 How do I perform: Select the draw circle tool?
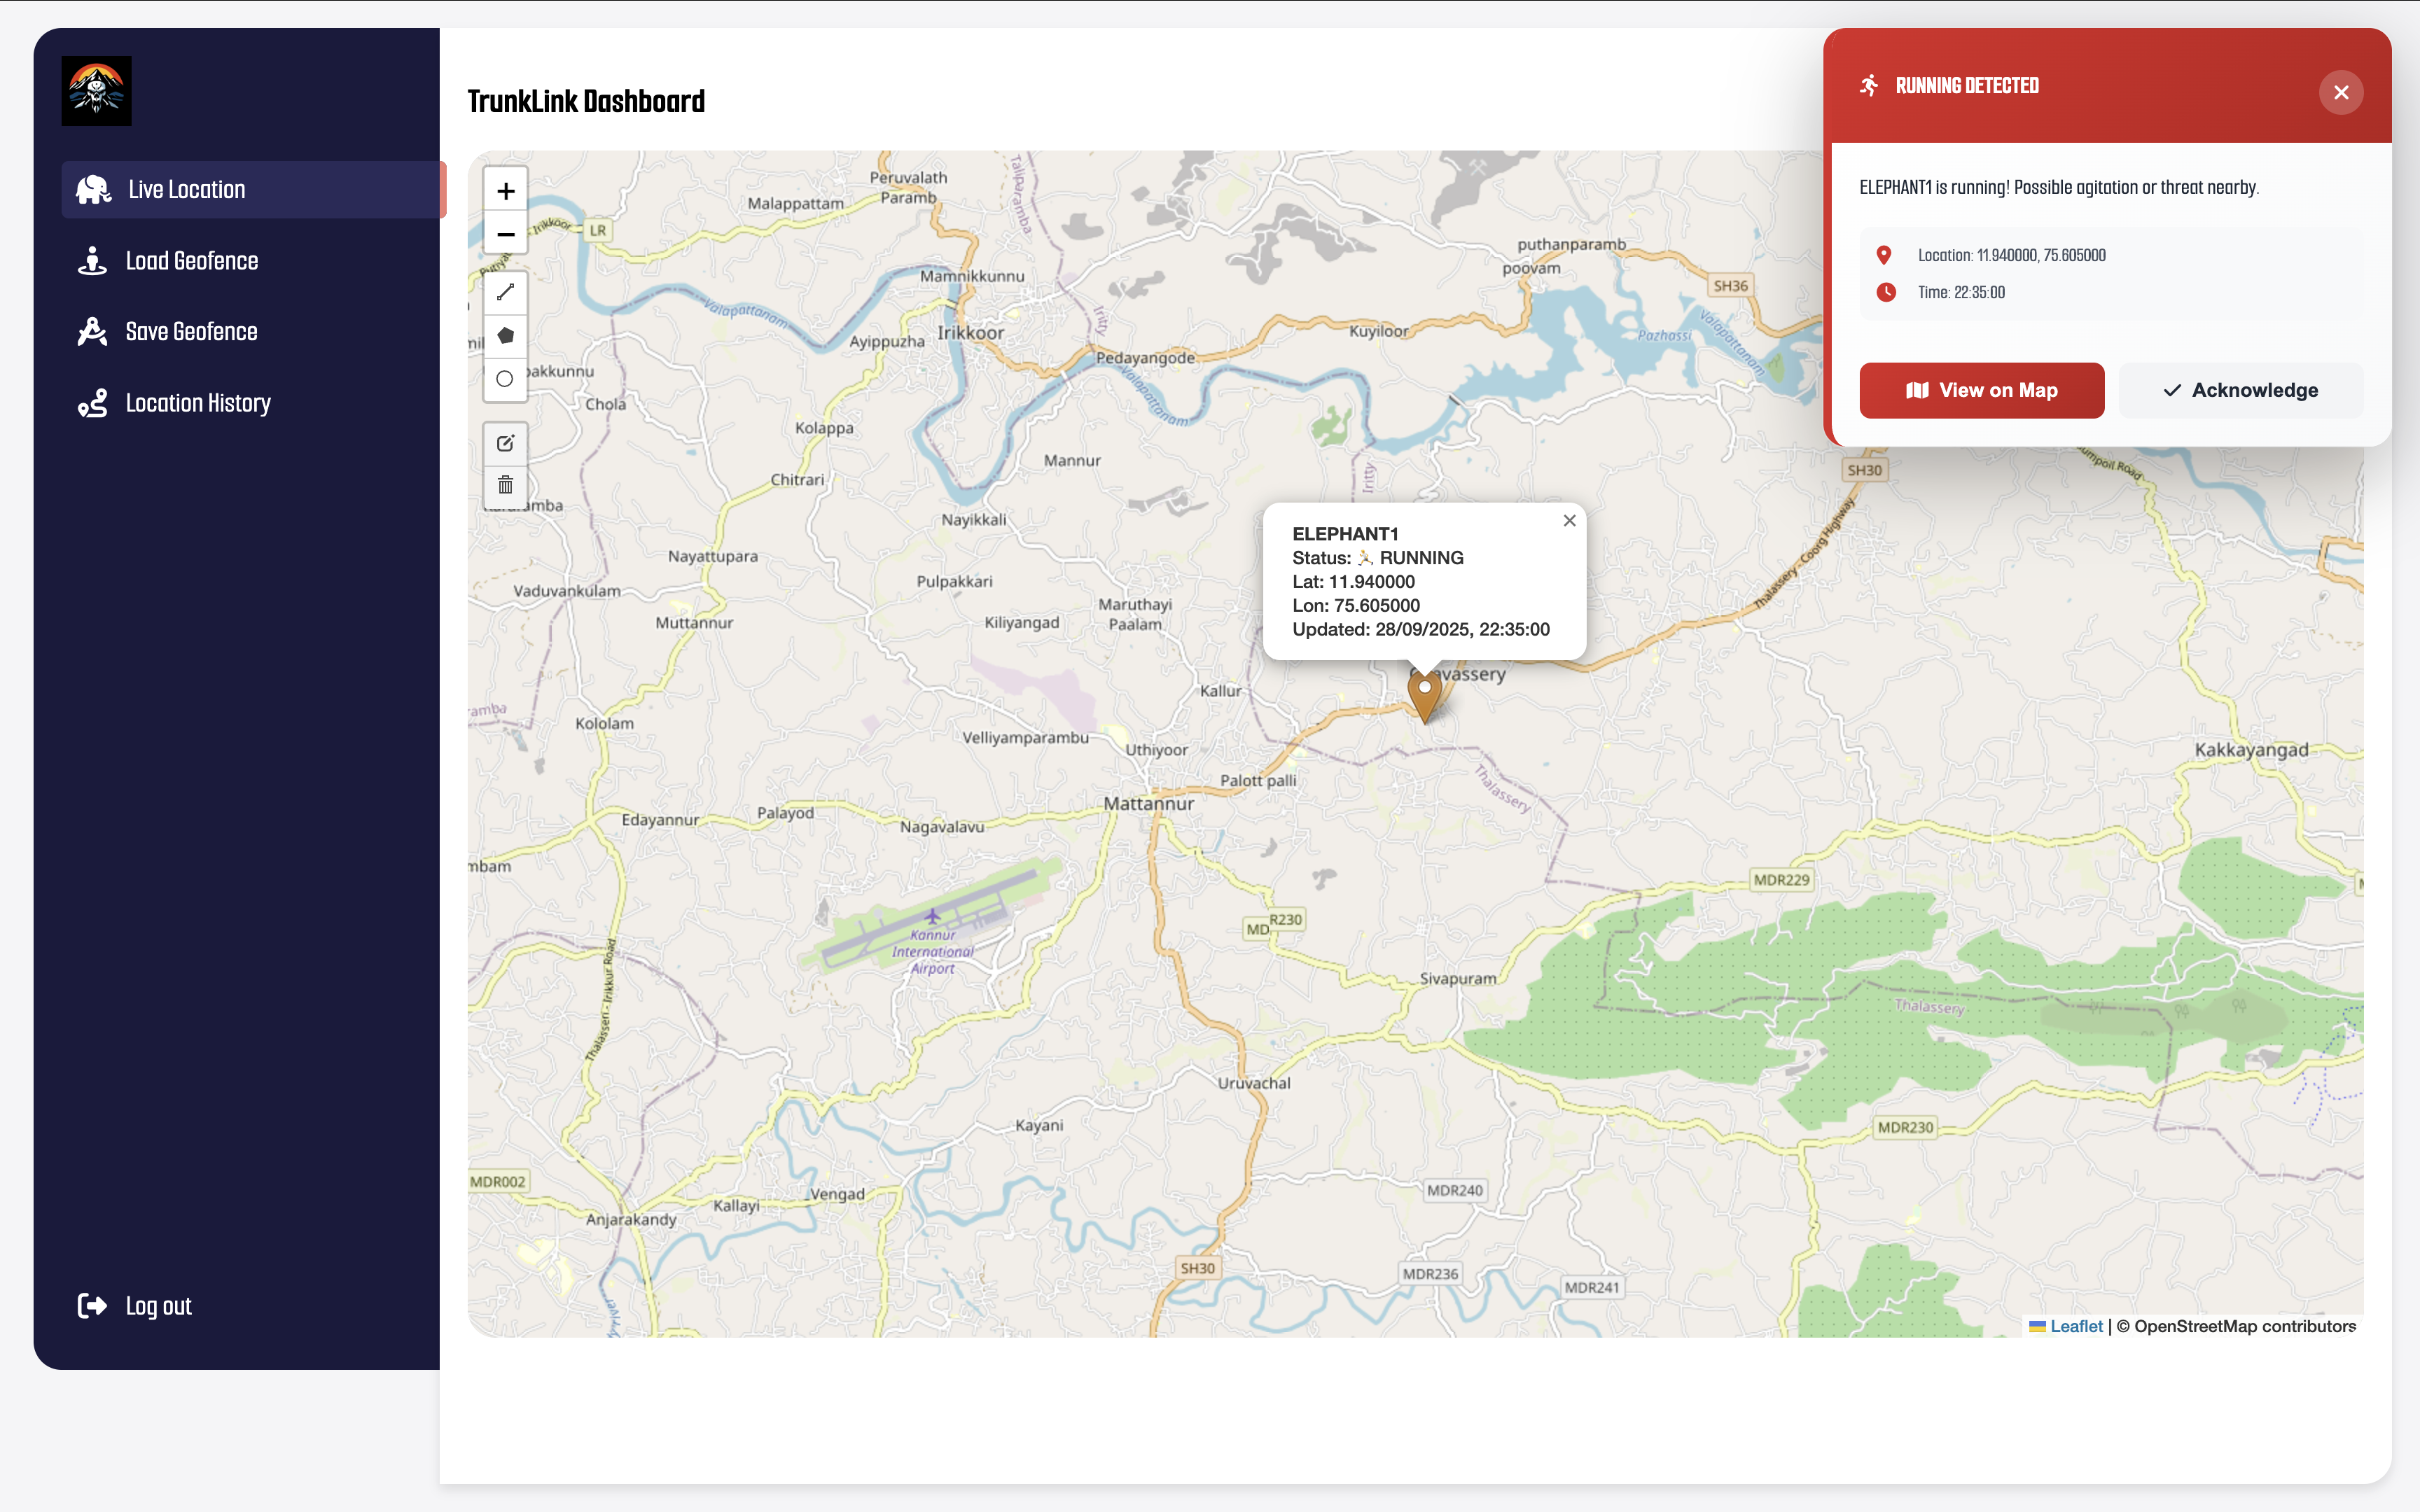click(x=506, y=379)
